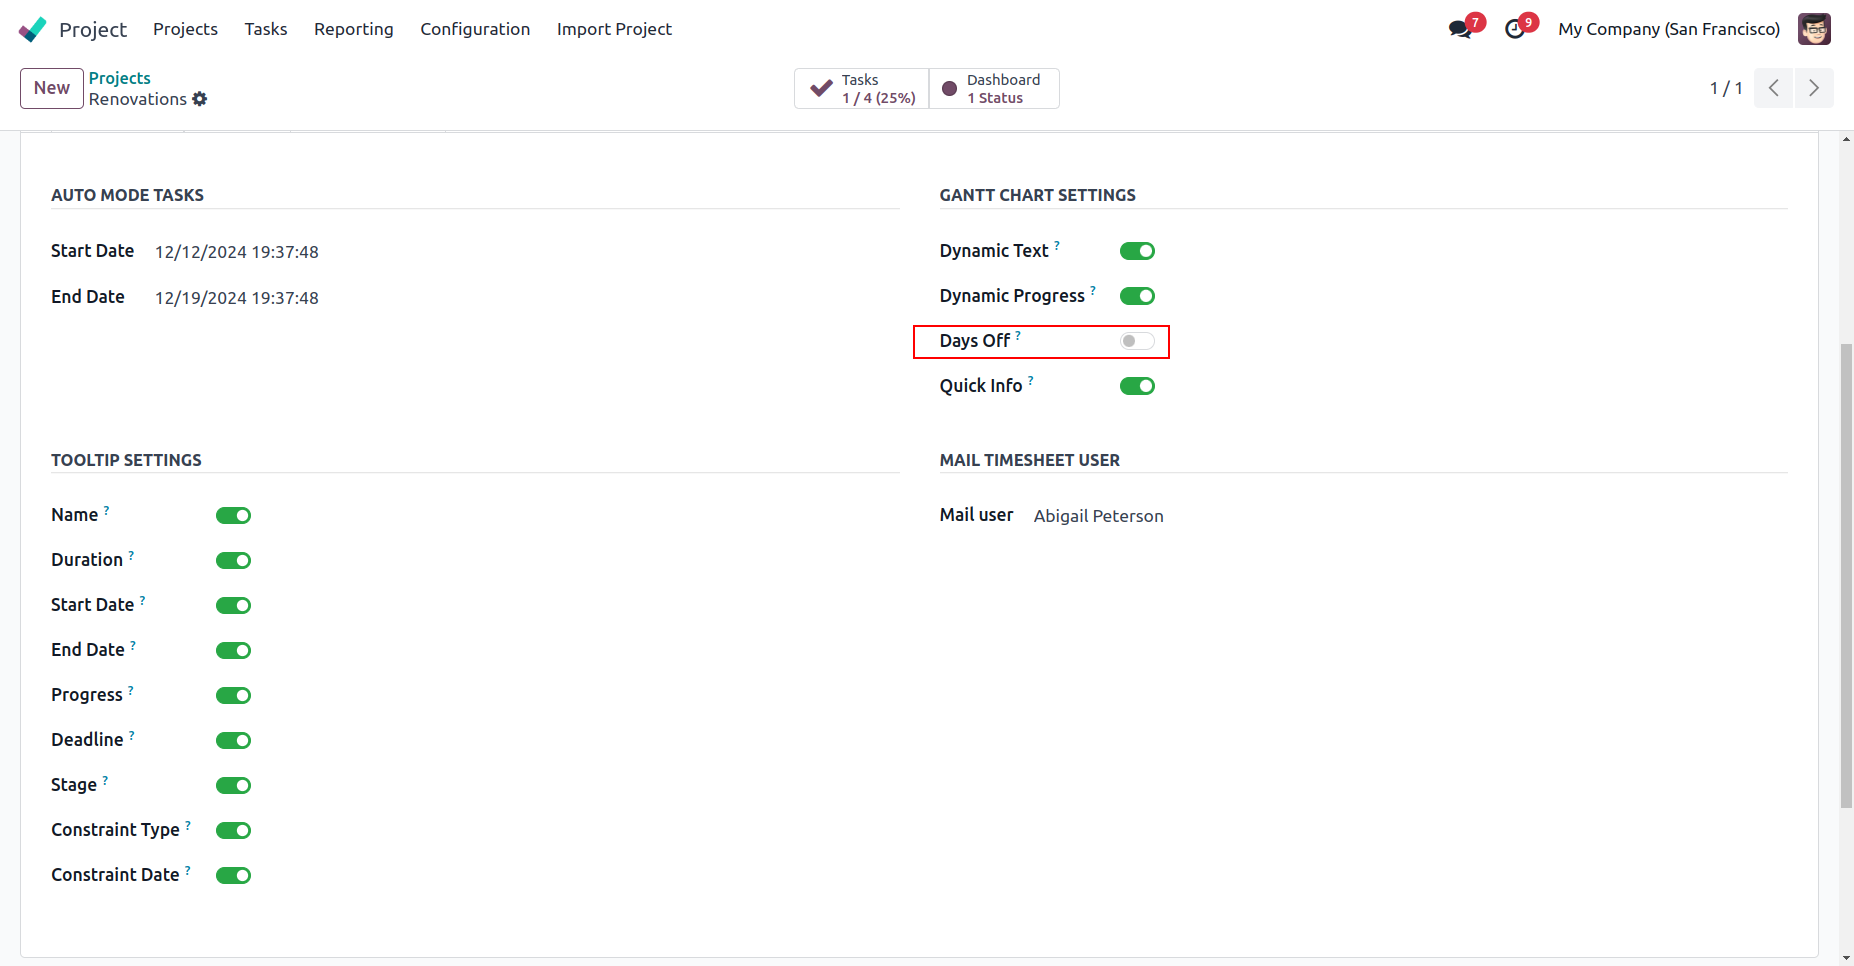This screenshot has width=1854, height=966.
Task: Open the Reporting menu
Action: (353, 29)
